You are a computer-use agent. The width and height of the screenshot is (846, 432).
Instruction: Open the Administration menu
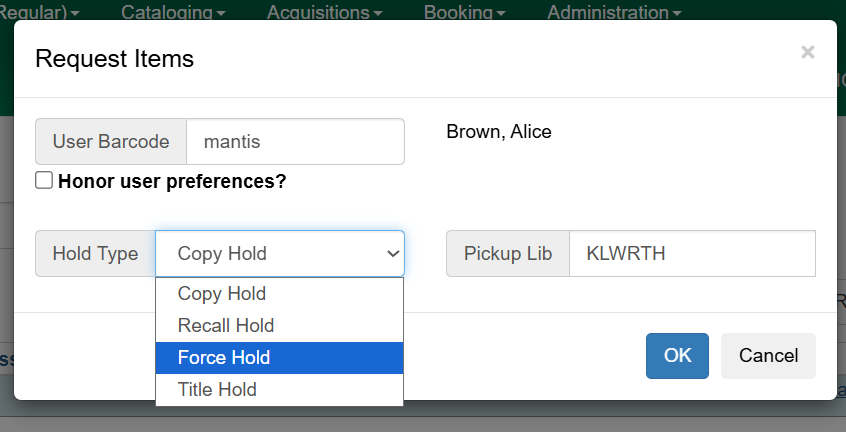[614, 13]
